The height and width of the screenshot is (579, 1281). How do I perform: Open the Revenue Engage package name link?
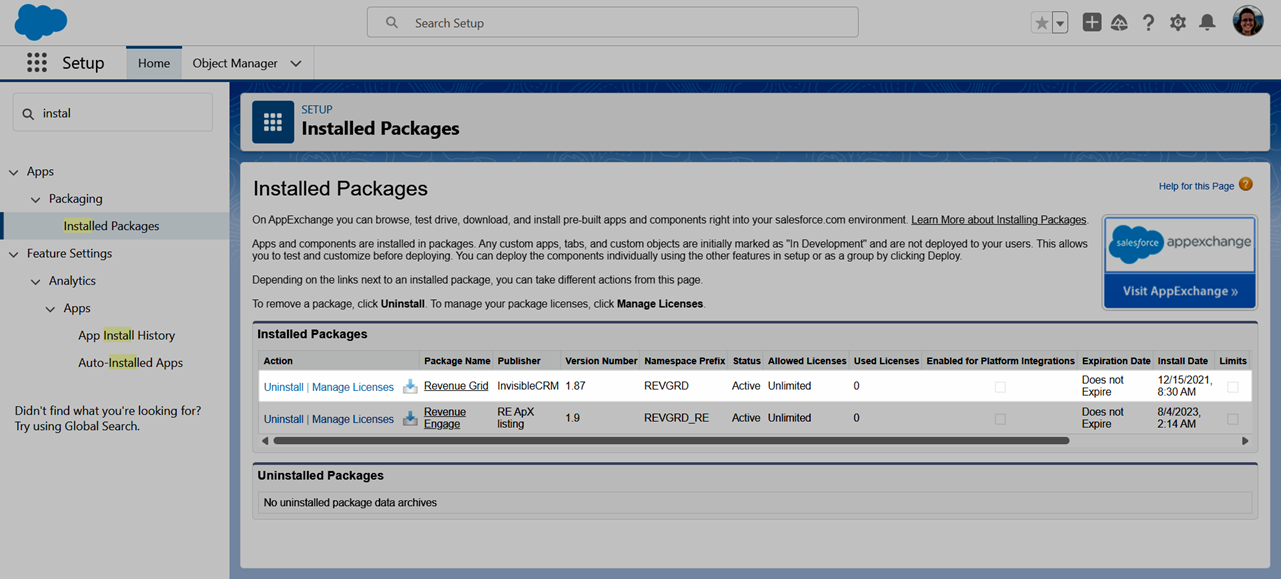coord(445,418)
